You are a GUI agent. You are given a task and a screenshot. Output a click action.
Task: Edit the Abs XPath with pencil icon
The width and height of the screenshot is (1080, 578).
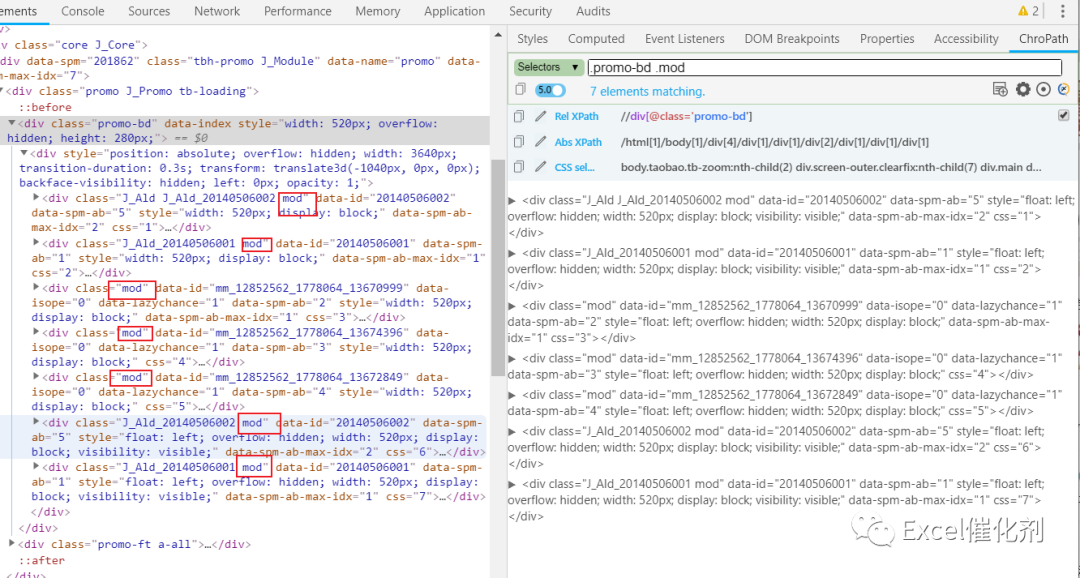(541, 142)
